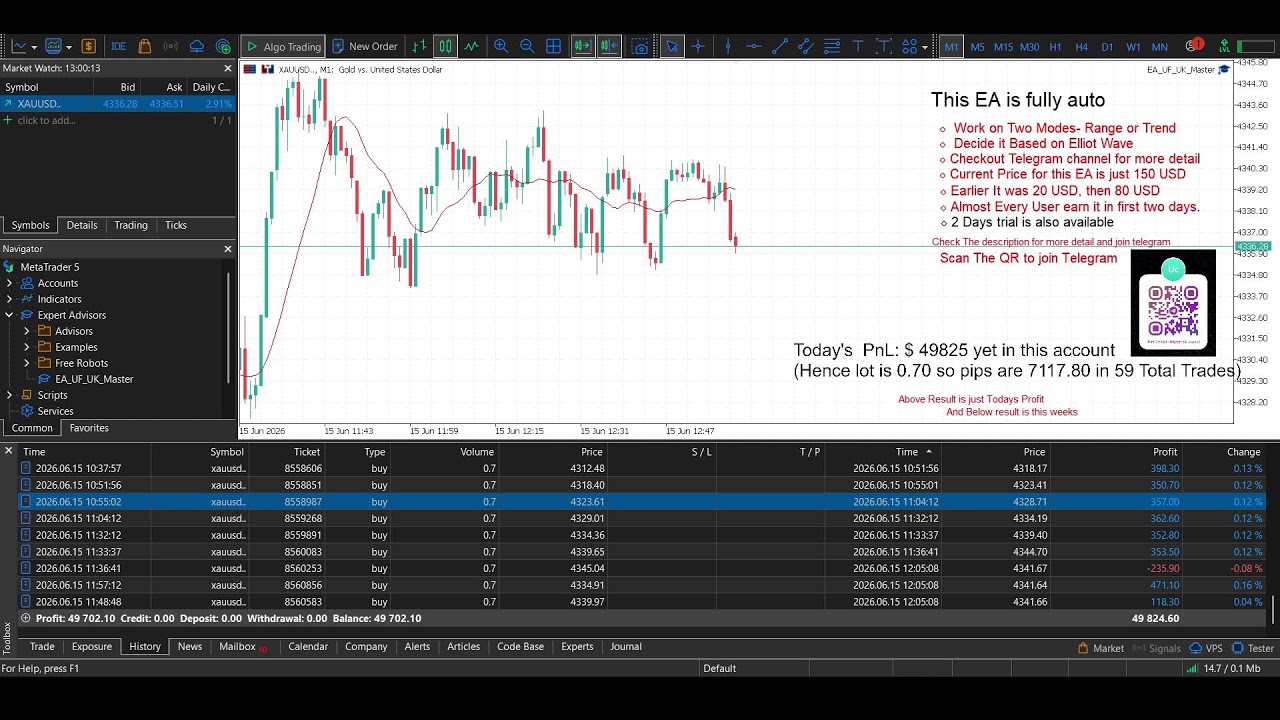1280x720 pixels.
Task: Toggle chart shift
Action: pos(609,46)
